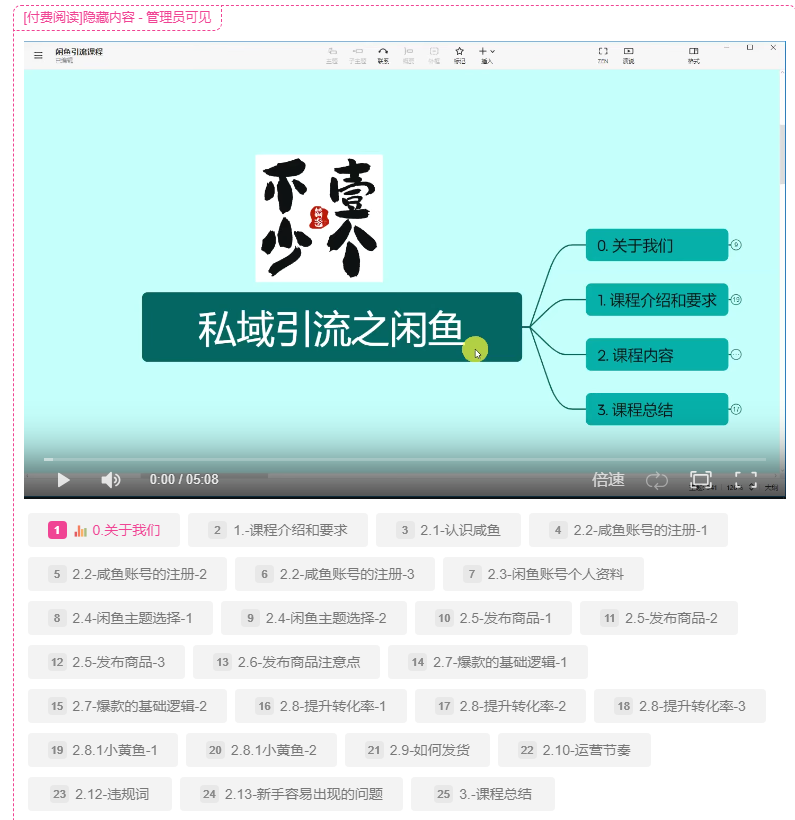Click the 联系 relationship toolbar icon

pyautogui.click(x=383, y=55)
